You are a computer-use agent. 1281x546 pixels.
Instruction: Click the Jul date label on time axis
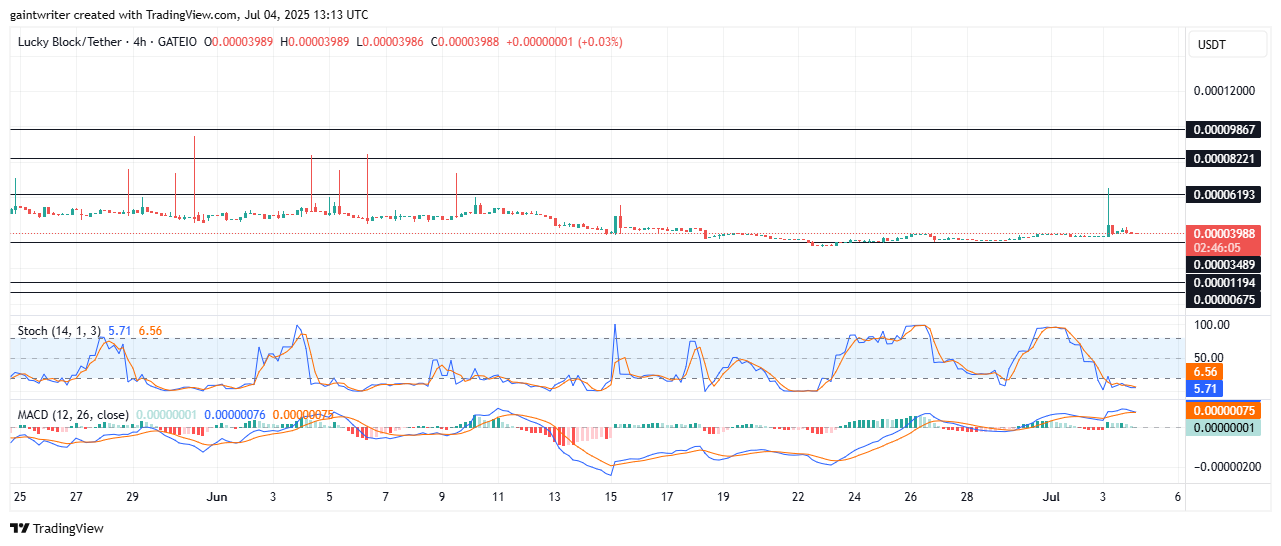pyautogui.click(x=1051, y=496)
